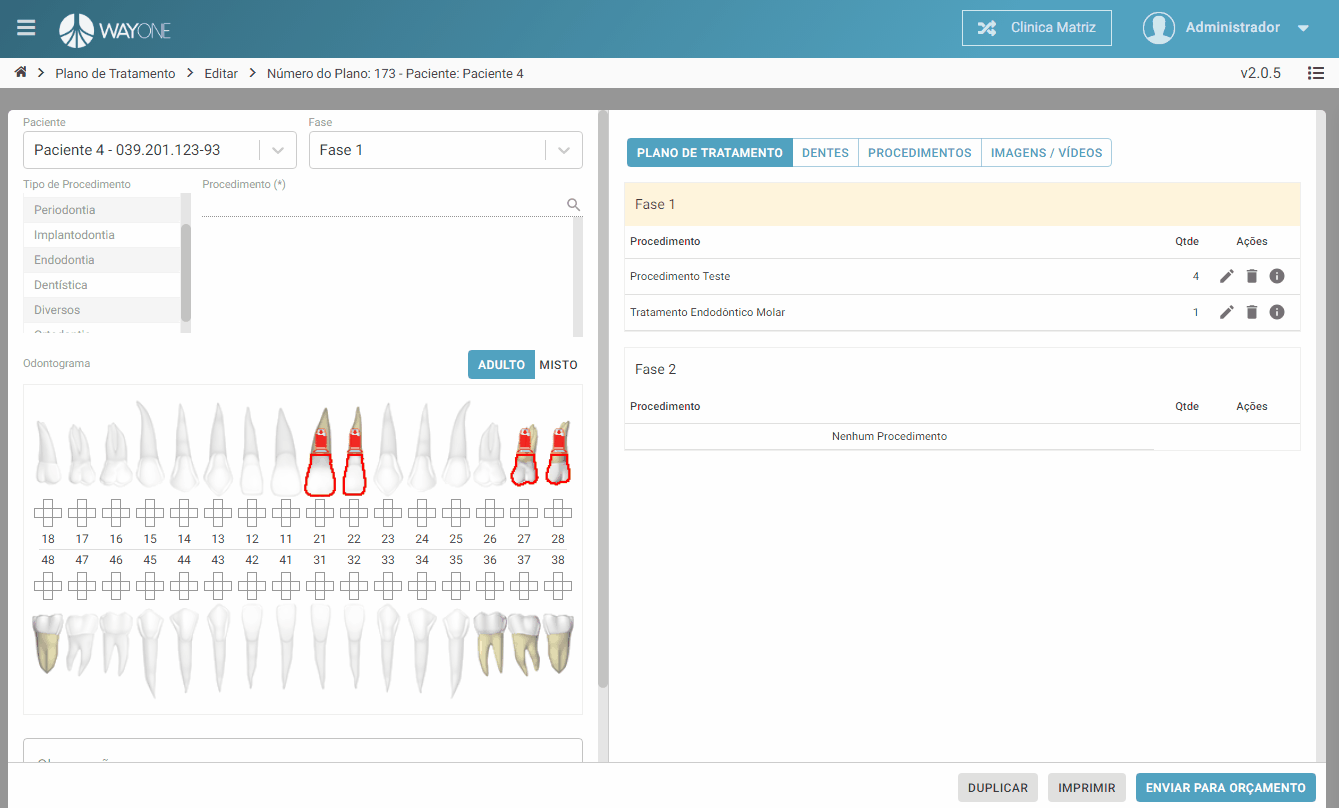Open the hamburger navigation menu
Image resolution: width=1339 pixels, height=808 pixels.
point(26,28)
